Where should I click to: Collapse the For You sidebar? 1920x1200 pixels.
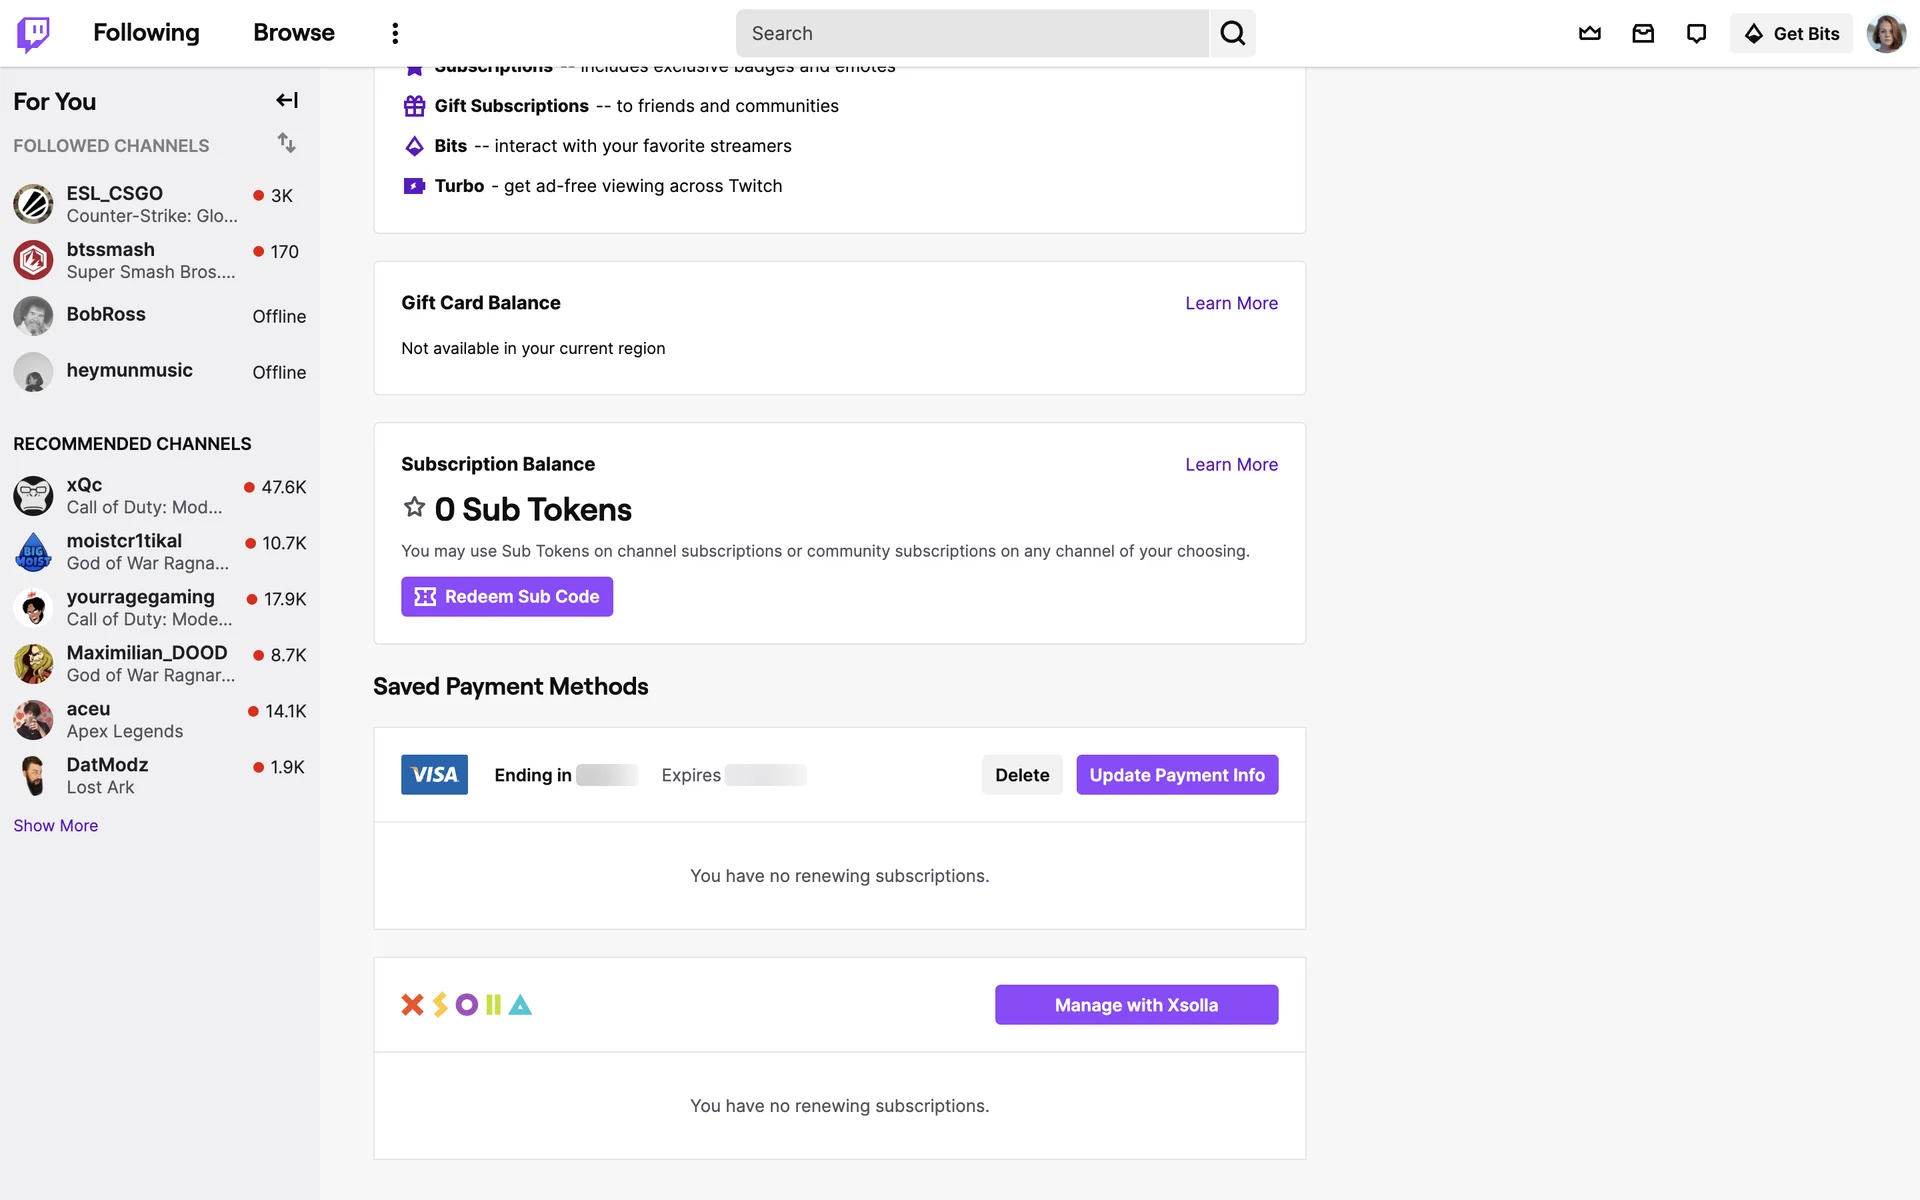pyautogui.click(x=287, y=100)
